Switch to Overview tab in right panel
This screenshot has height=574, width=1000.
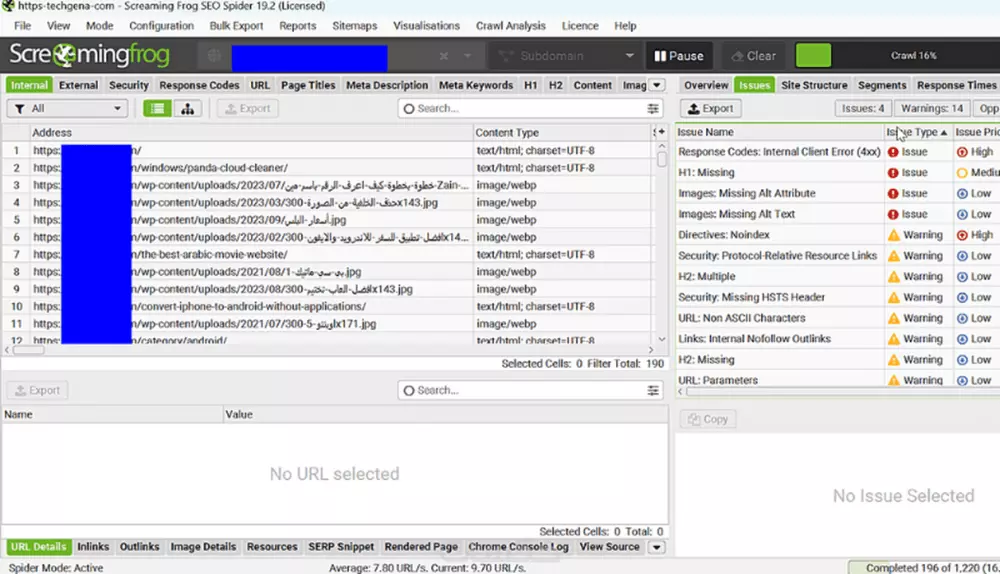pyautogui.click(x=706, y=85)
